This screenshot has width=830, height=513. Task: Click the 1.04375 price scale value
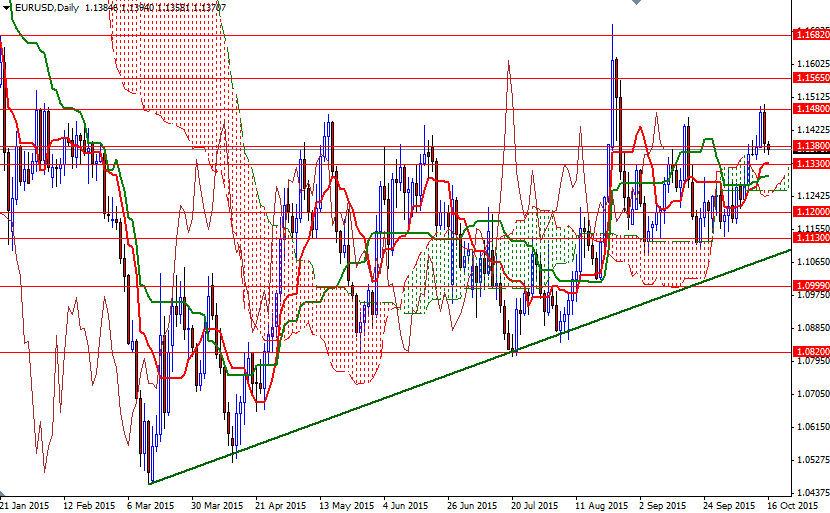810,493
